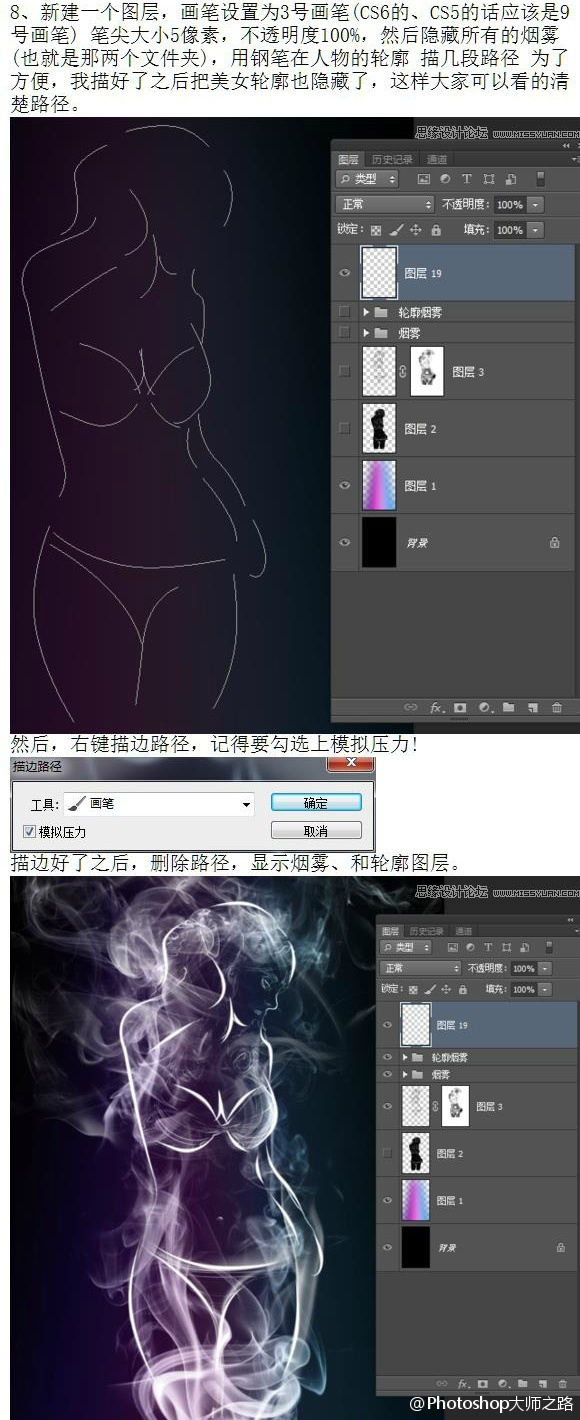Click lock all padlock icon beside the outline sketch
The image size is (580, 1420).
click(x=436, y=230)
